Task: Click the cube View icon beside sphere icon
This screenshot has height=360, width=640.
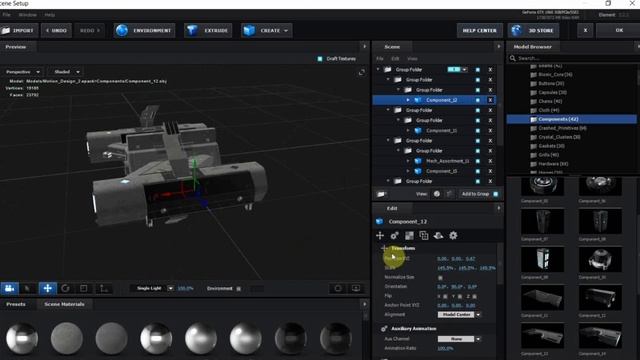Action: click(449, 194)
